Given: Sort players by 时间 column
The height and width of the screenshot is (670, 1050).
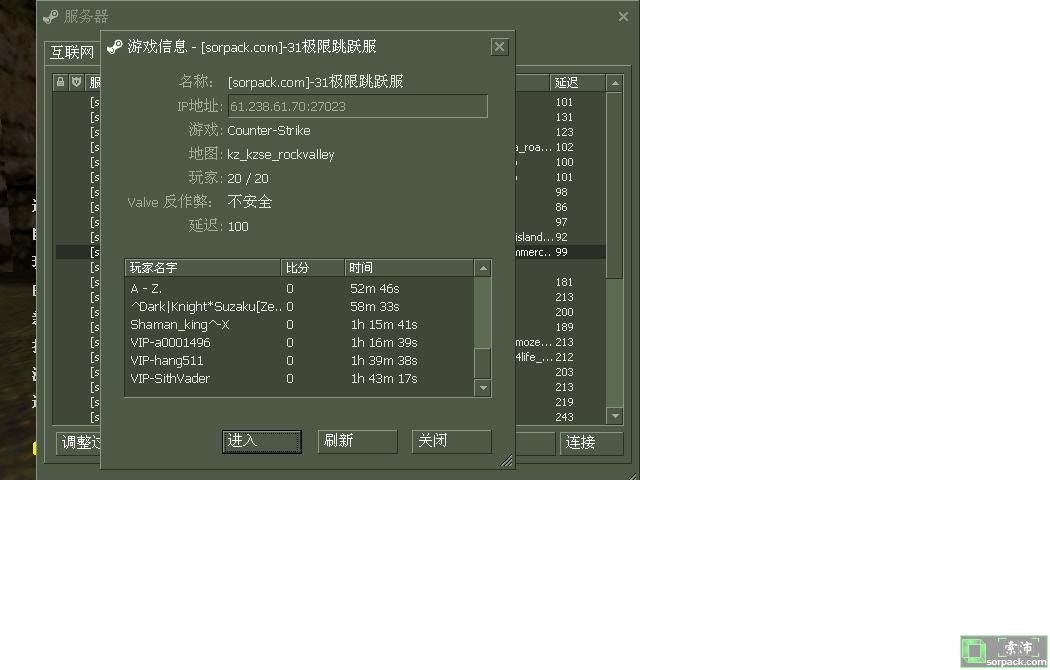Looking at the screenshot, I should [408, 268].
